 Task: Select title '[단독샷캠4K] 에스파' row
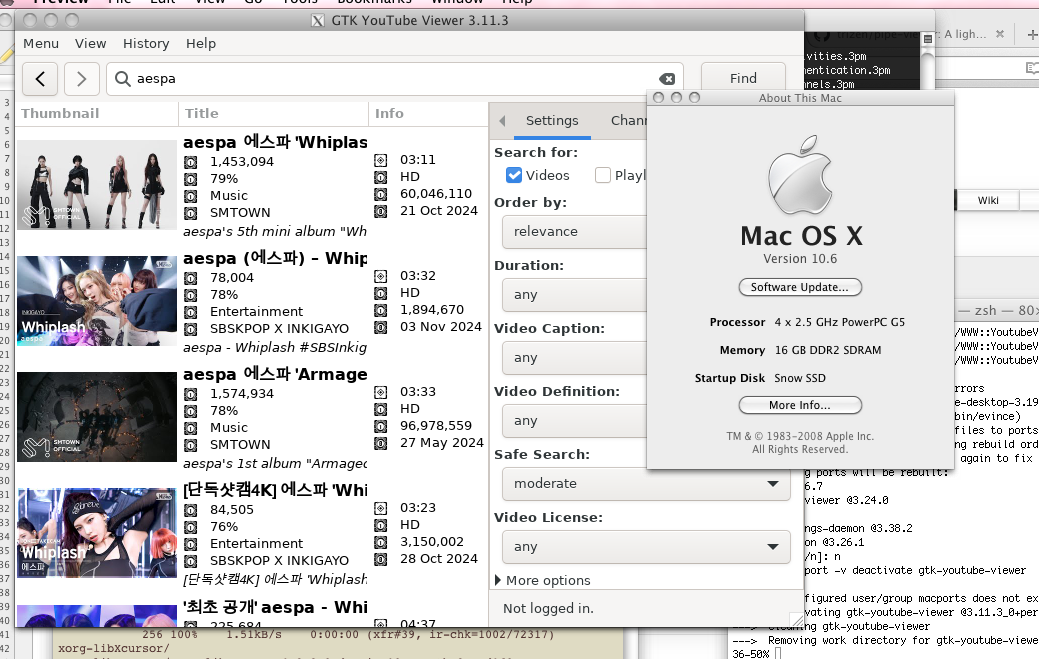275,490
